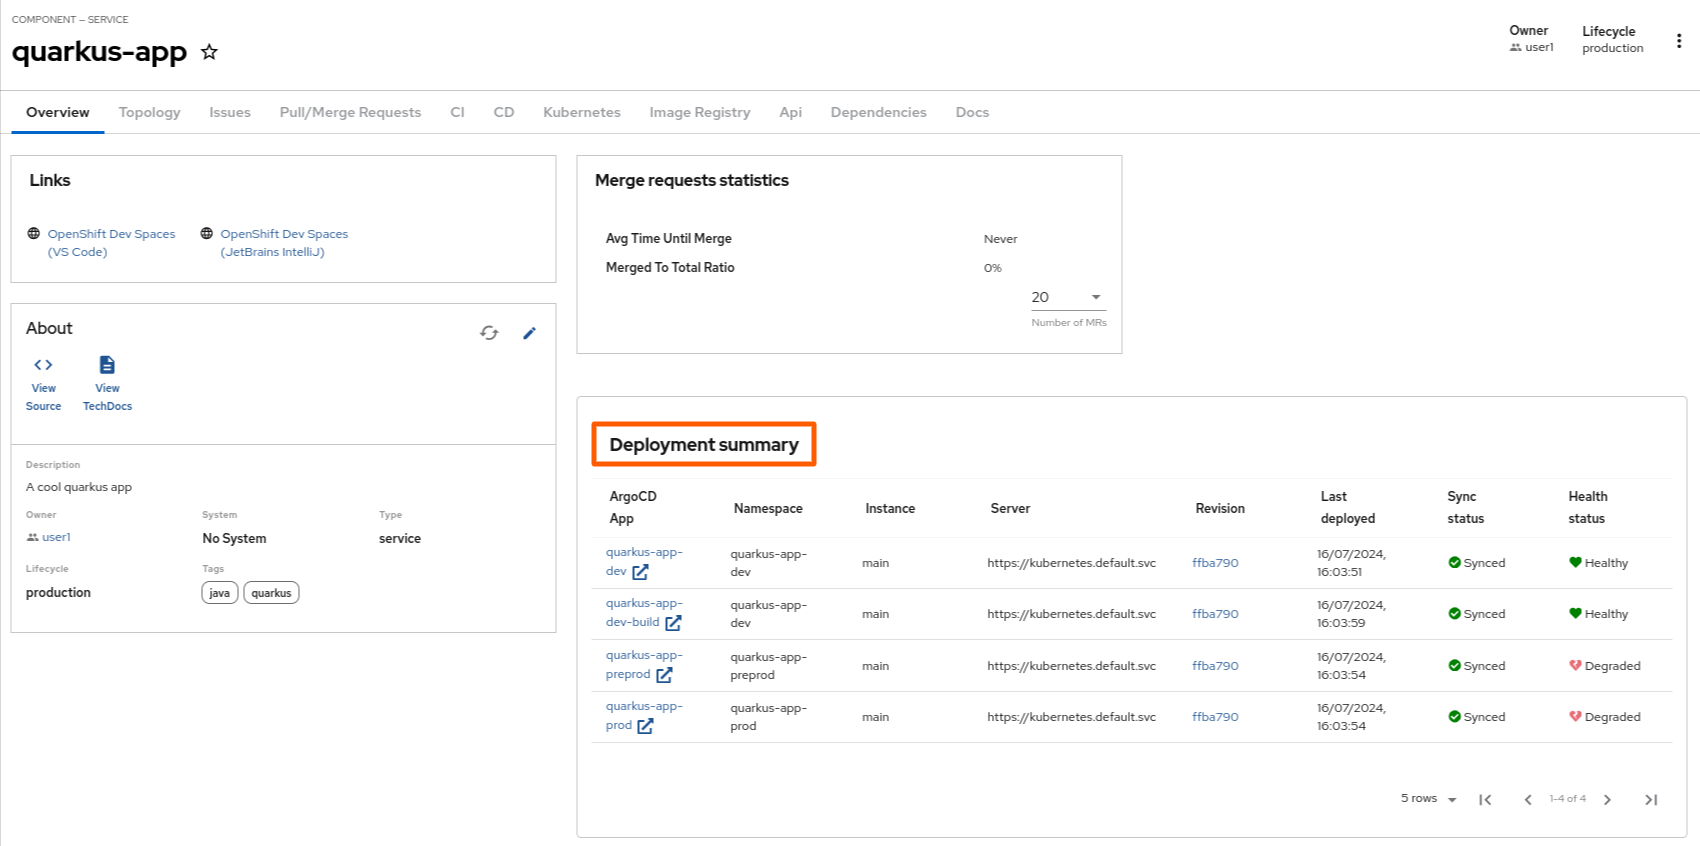Go to the next page of deployments
Viewport: 1700px width, 846px height.
1607,799
